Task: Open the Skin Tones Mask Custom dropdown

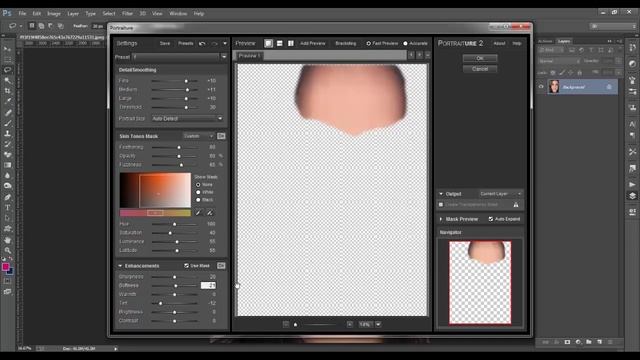Action: click(199, 136)
